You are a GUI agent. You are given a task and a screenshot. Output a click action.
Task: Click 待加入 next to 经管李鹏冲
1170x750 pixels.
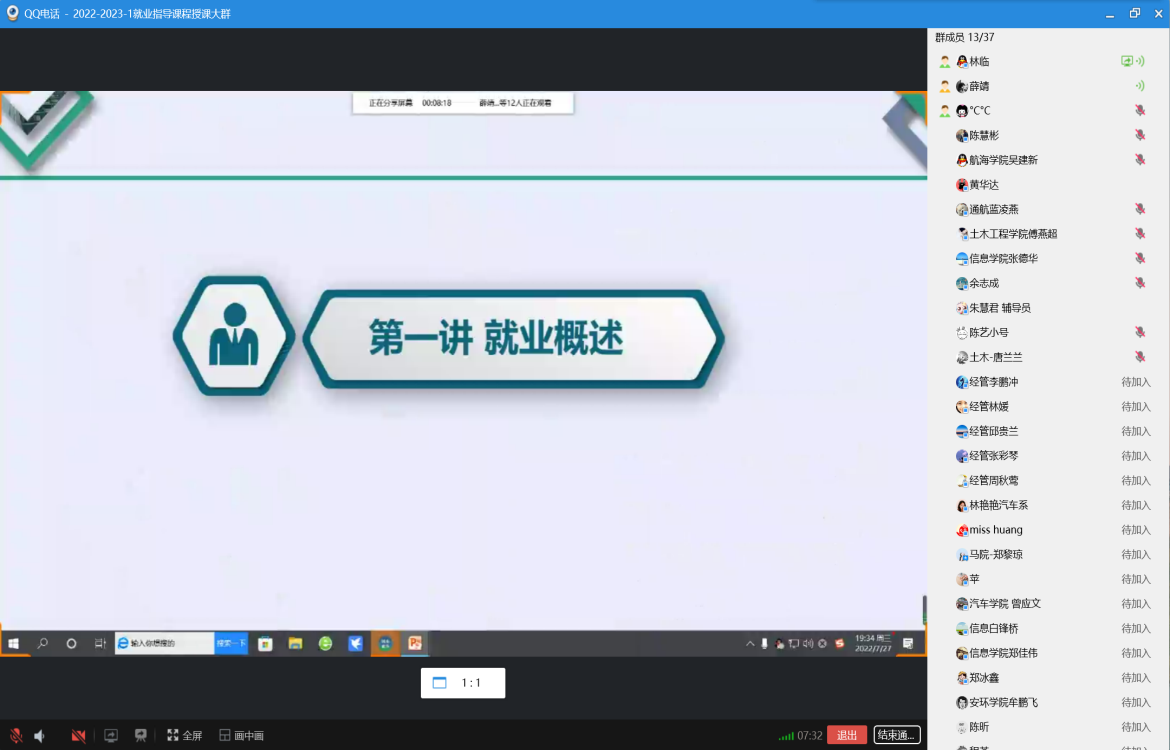(1135, 382)
